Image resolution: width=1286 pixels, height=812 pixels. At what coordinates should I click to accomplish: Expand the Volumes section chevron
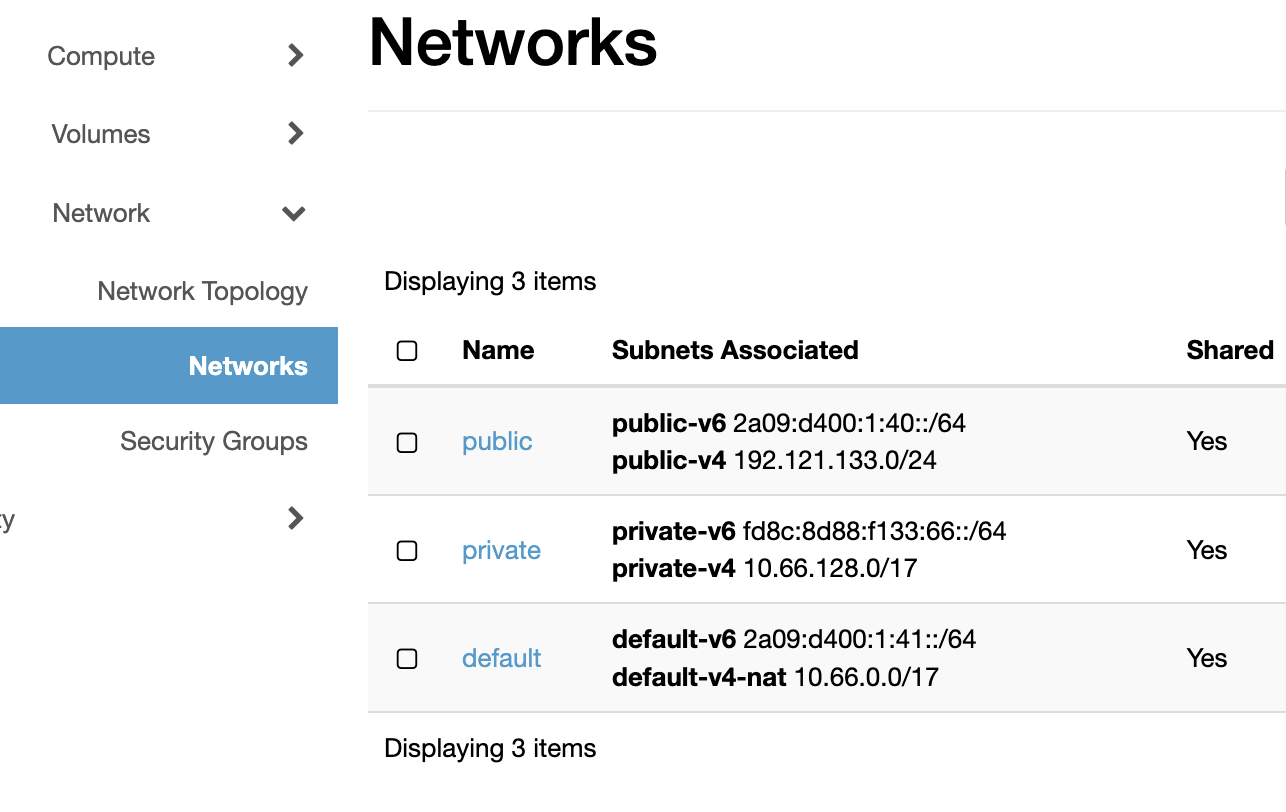[294, 134]
